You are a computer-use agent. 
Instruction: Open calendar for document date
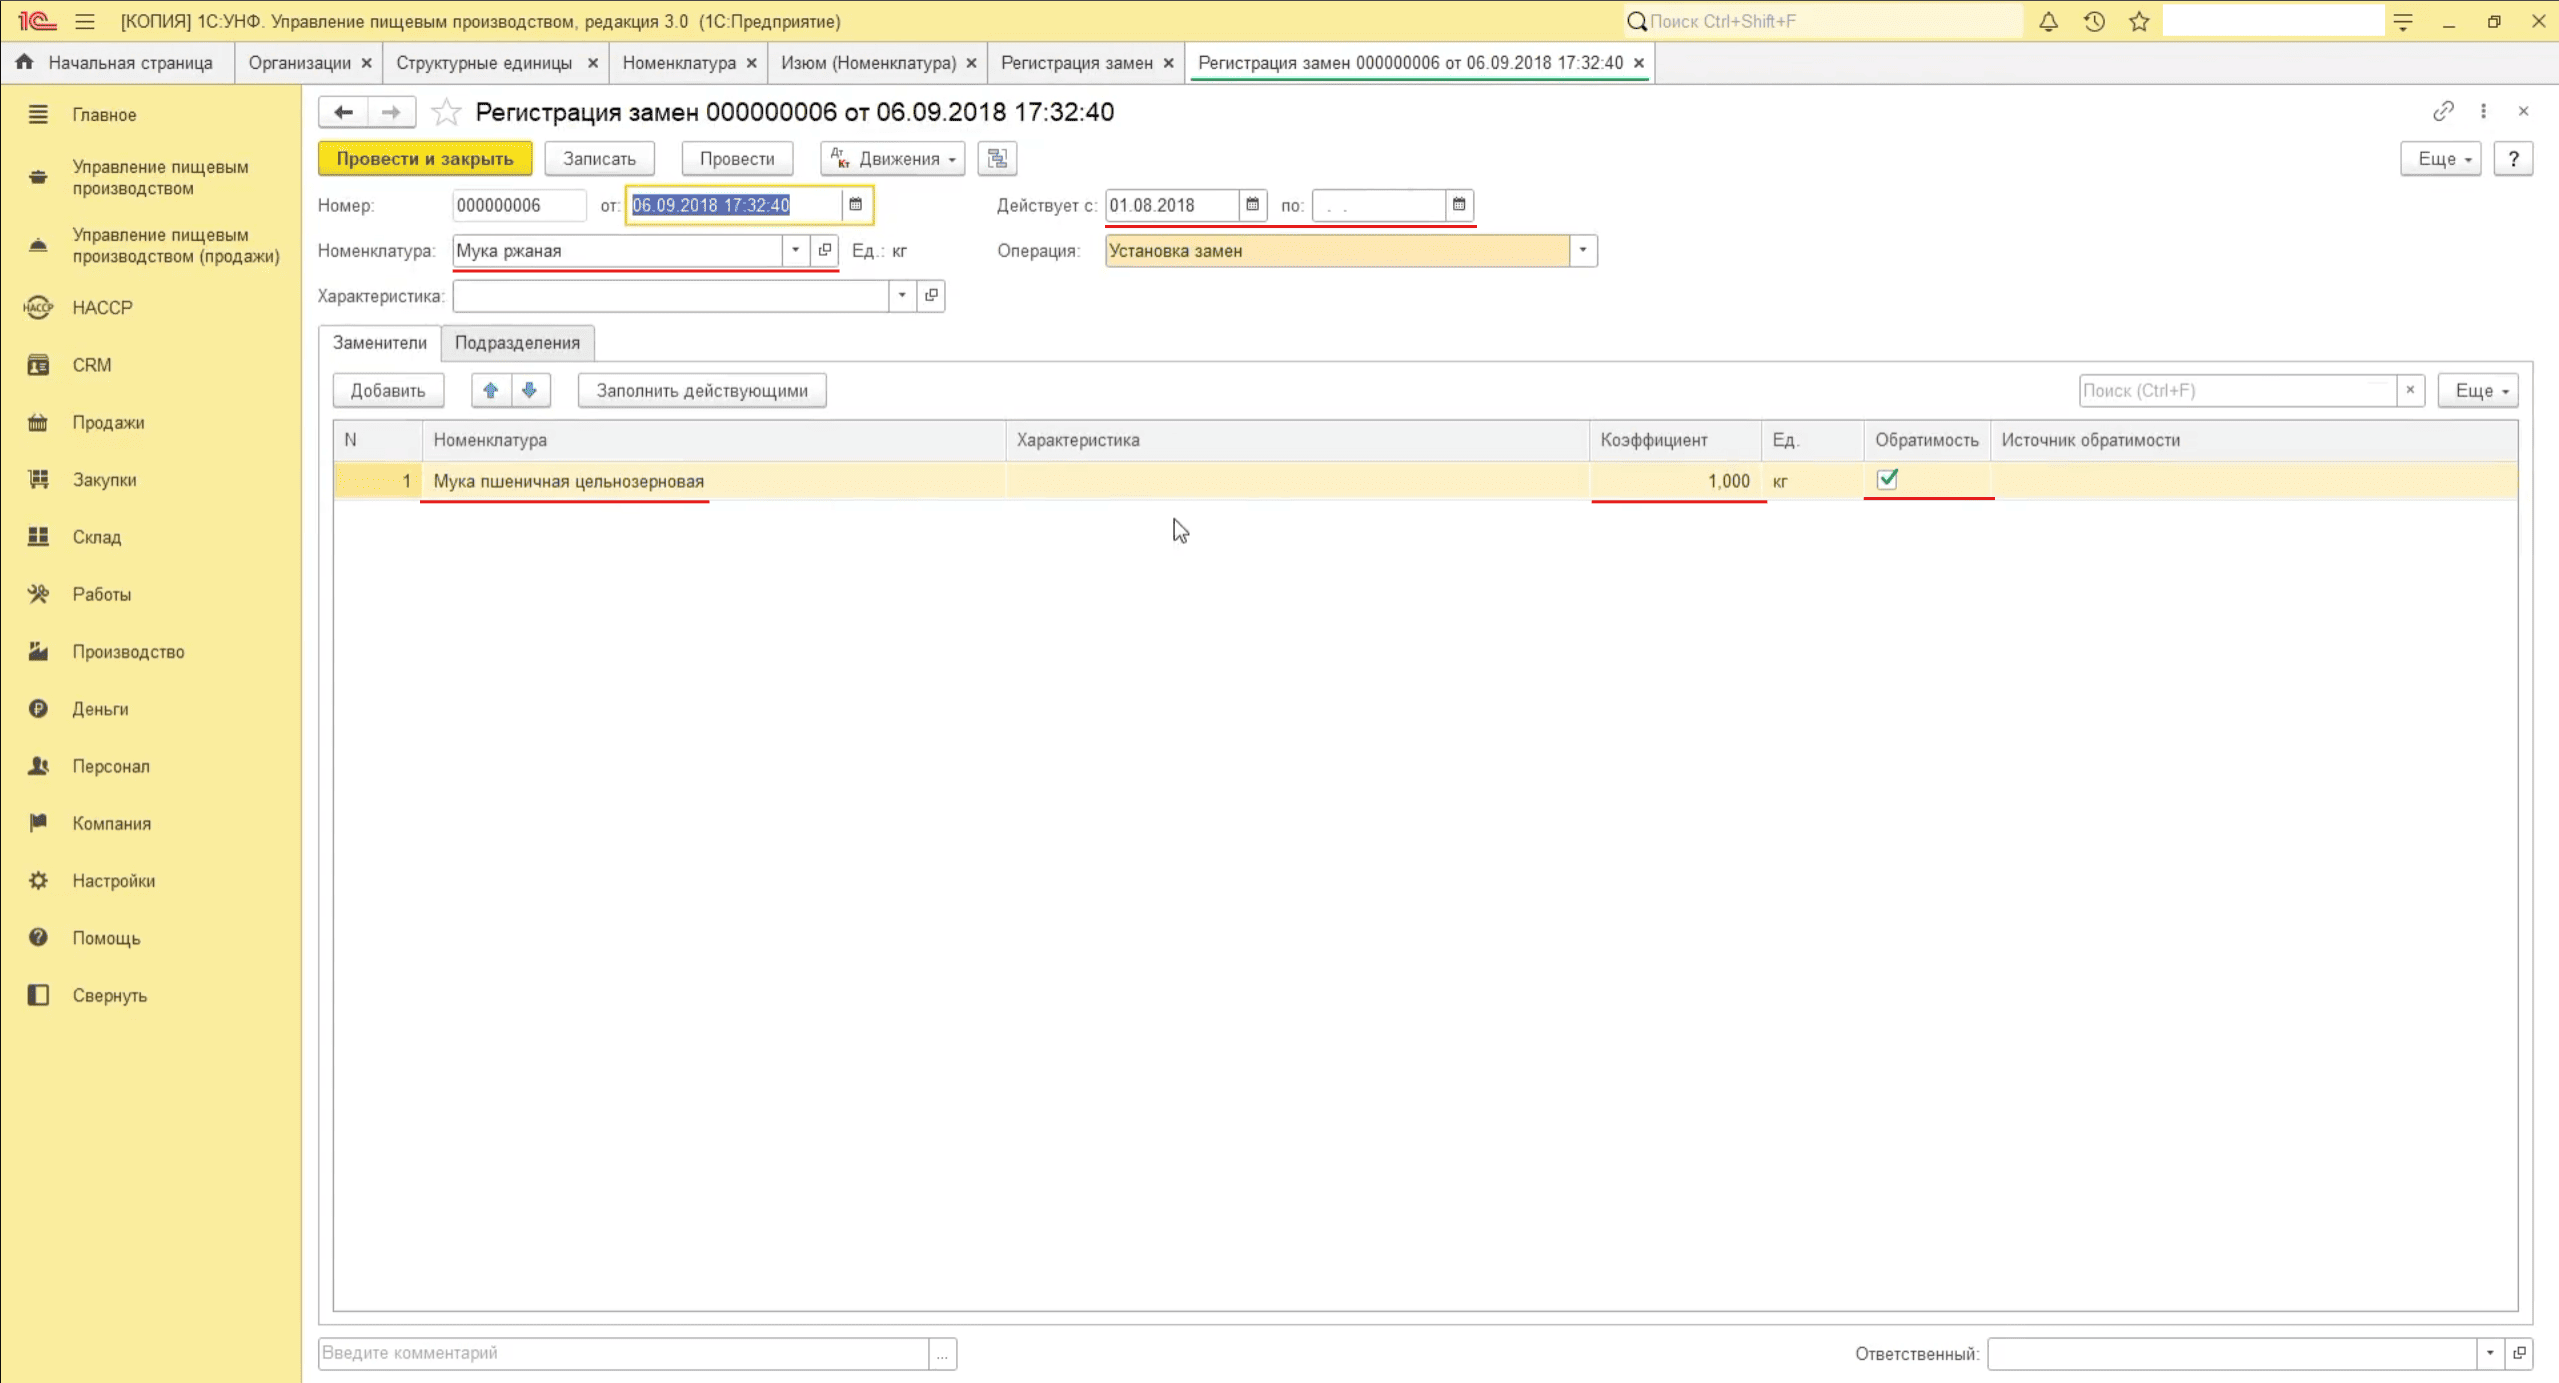[x=855, y=205]
